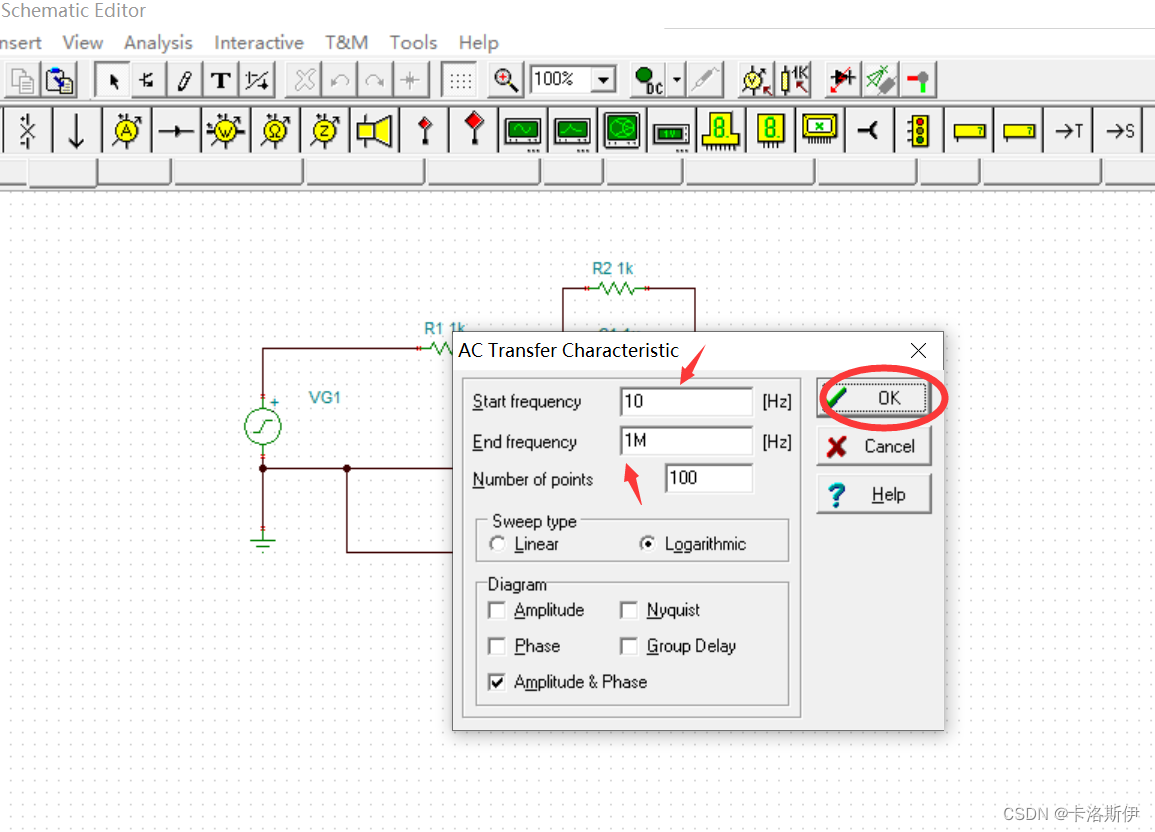
Task: Insert the circular-screen network analyzer instrument
Action: [x=621, y=131]
